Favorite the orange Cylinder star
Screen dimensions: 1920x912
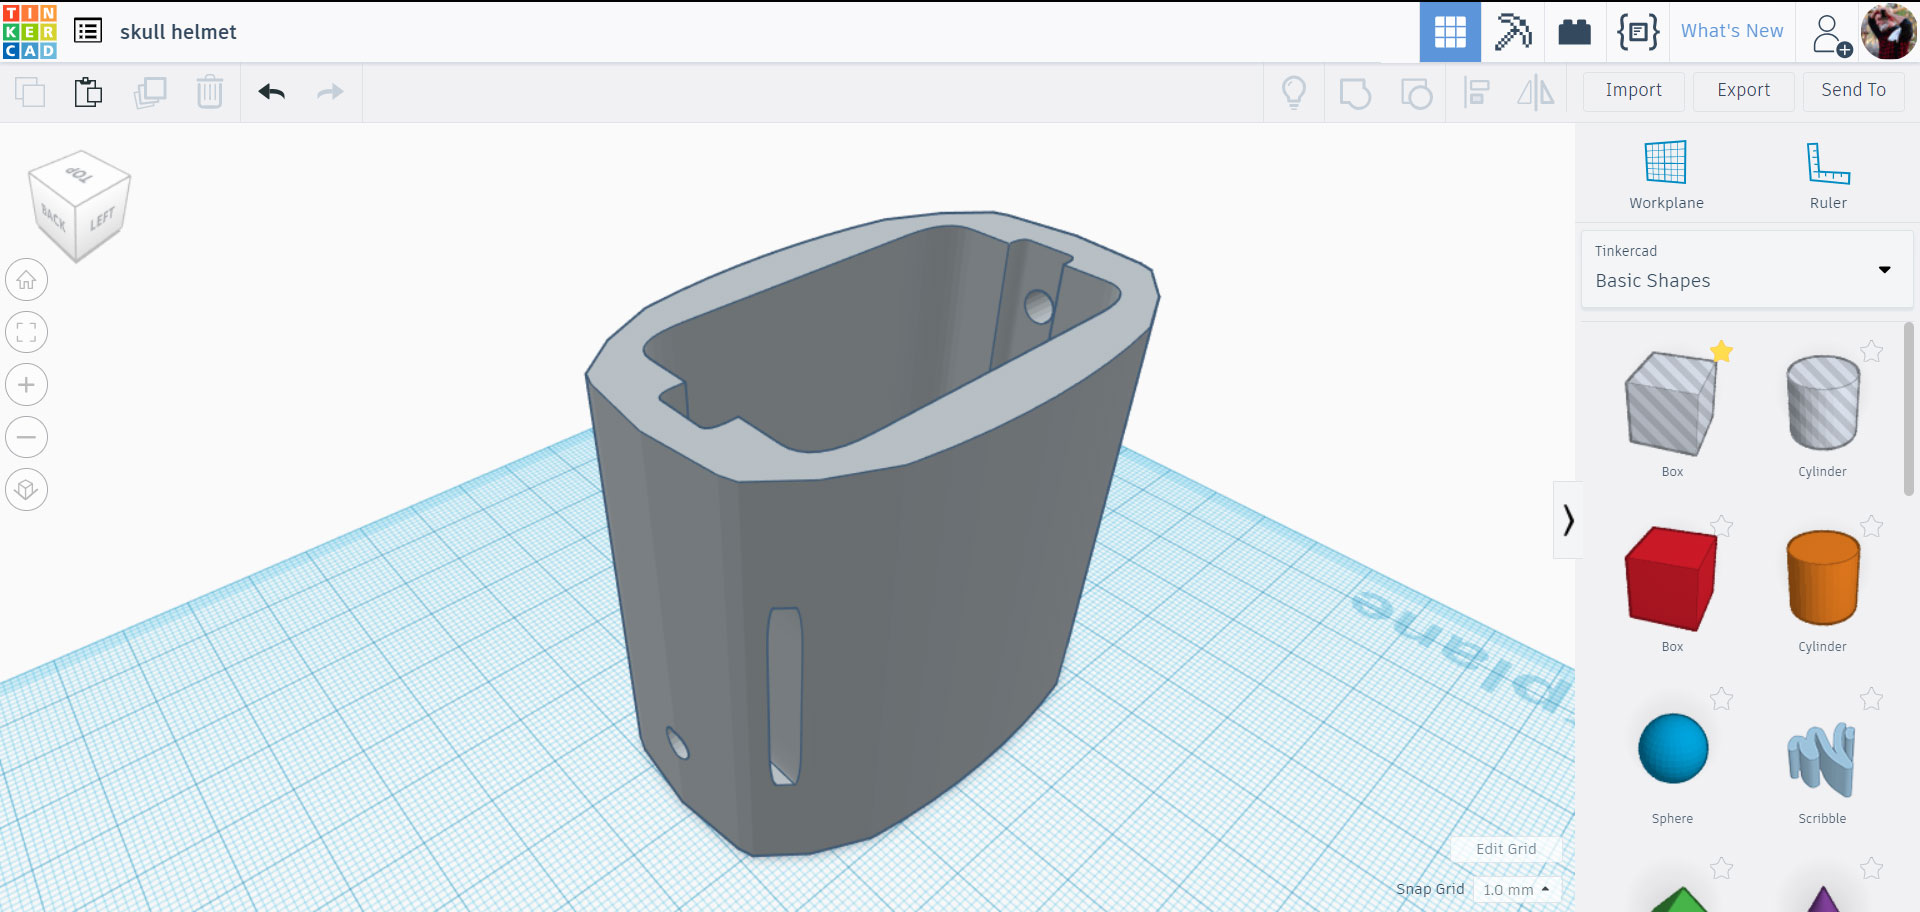tap(1871, 526)
